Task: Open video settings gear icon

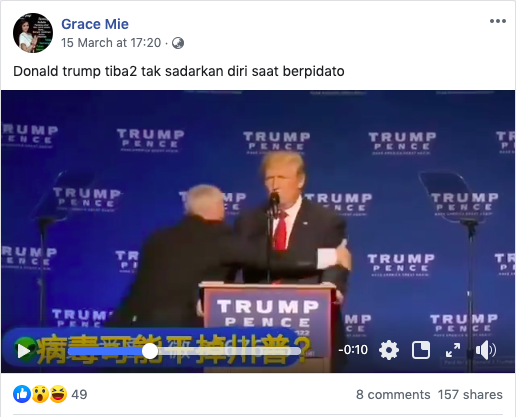Action: coord(389,350)
